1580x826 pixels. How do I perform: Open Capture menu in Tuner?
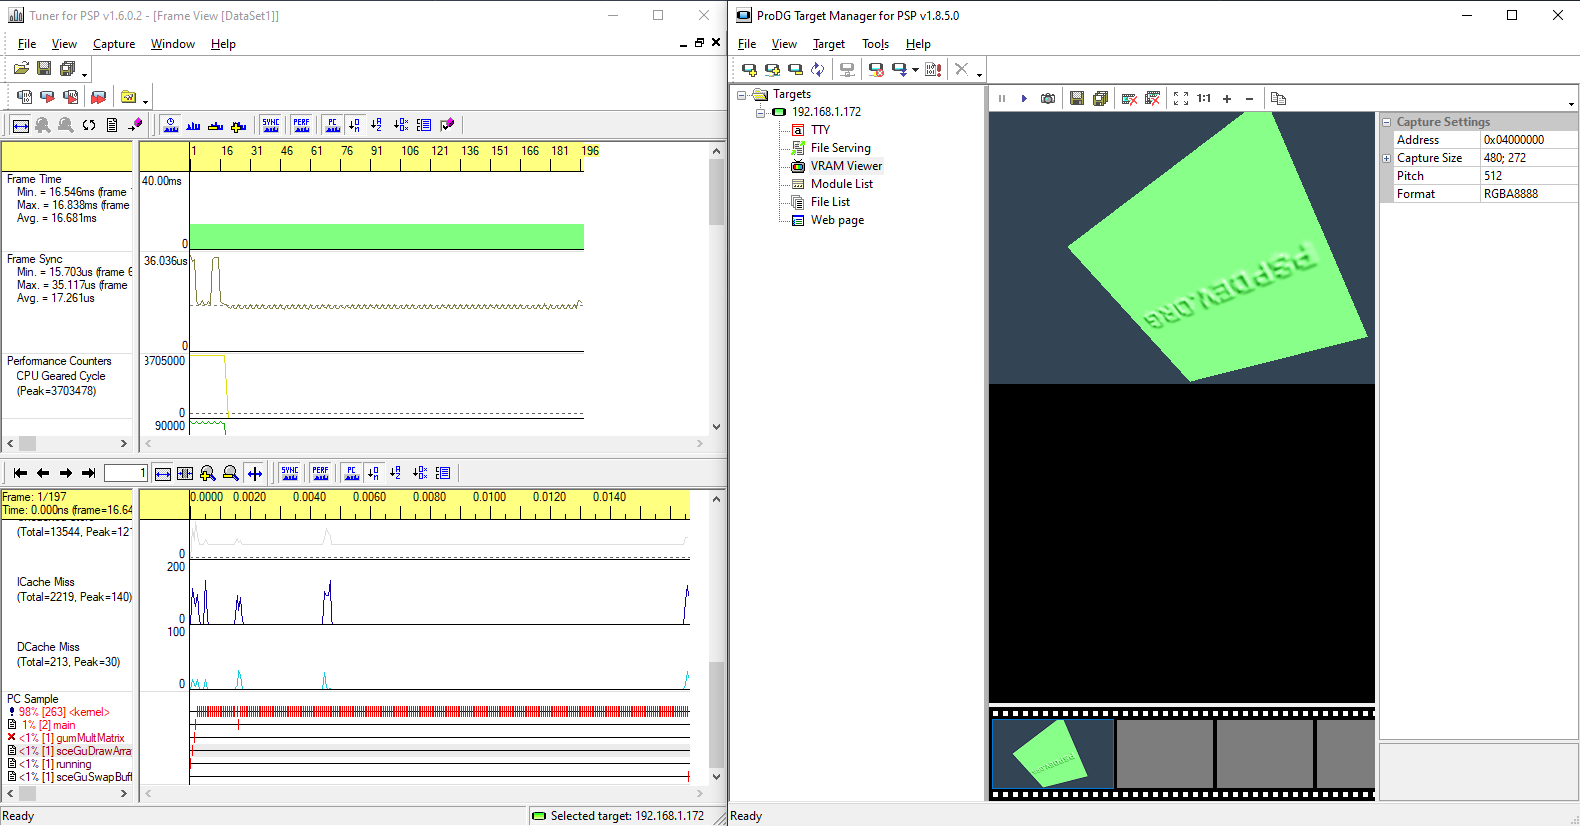(114, 44)
